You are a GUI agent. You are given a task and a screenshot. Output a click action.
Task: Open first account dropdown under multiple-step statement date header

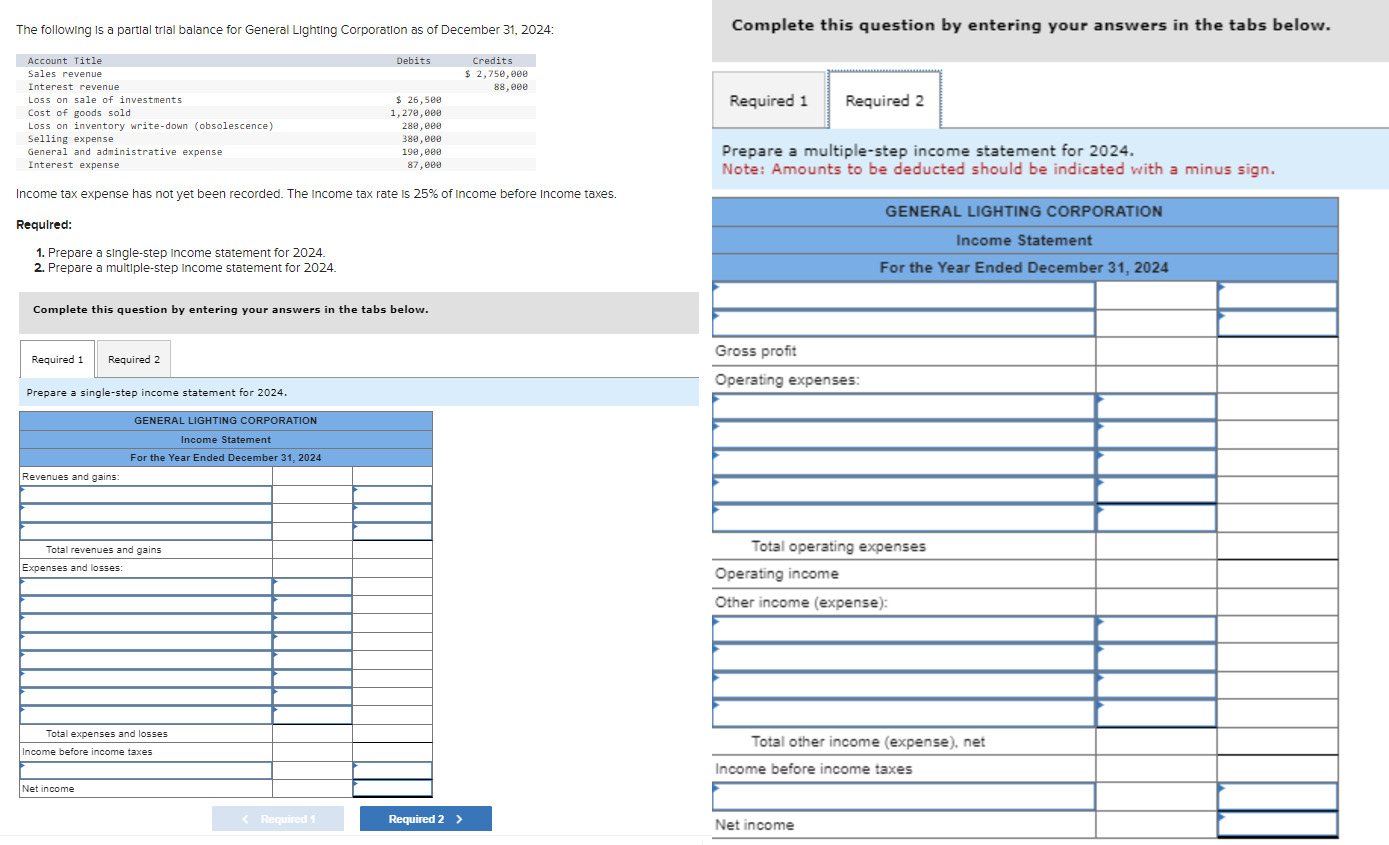(x=904, y=295)
